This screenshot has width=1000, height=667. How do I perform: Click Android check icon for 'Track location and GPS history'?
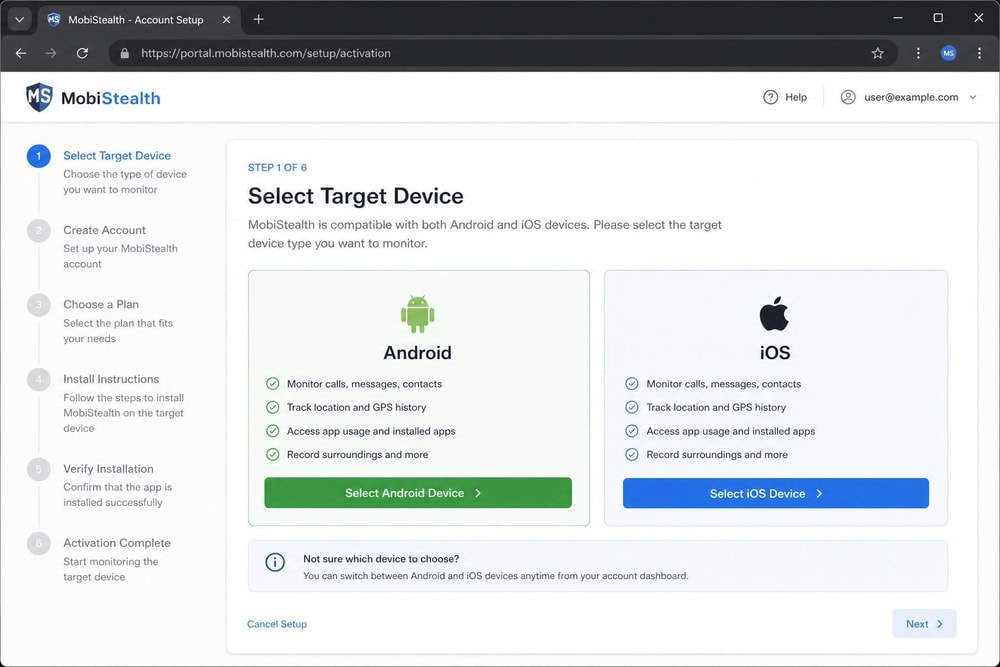tap(272, 407)
